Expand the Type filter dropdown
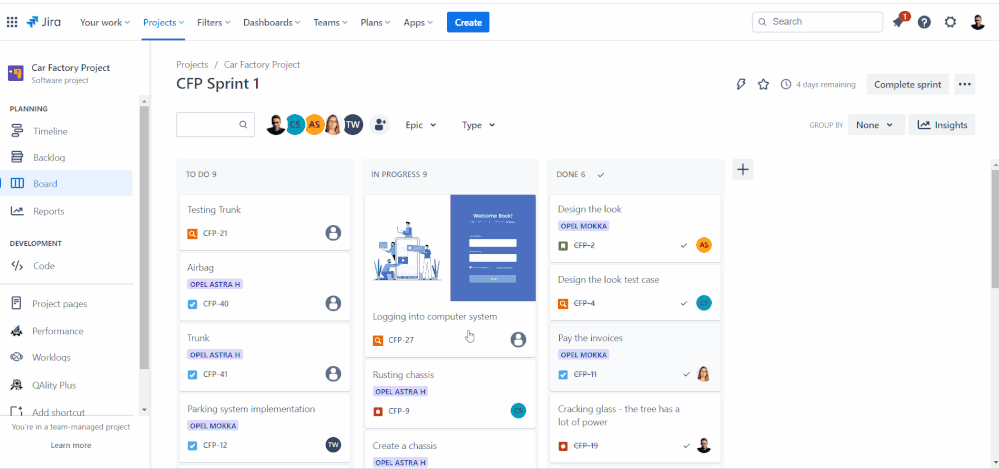The height and width of the screenshot is (469, 999). (478, 125)
